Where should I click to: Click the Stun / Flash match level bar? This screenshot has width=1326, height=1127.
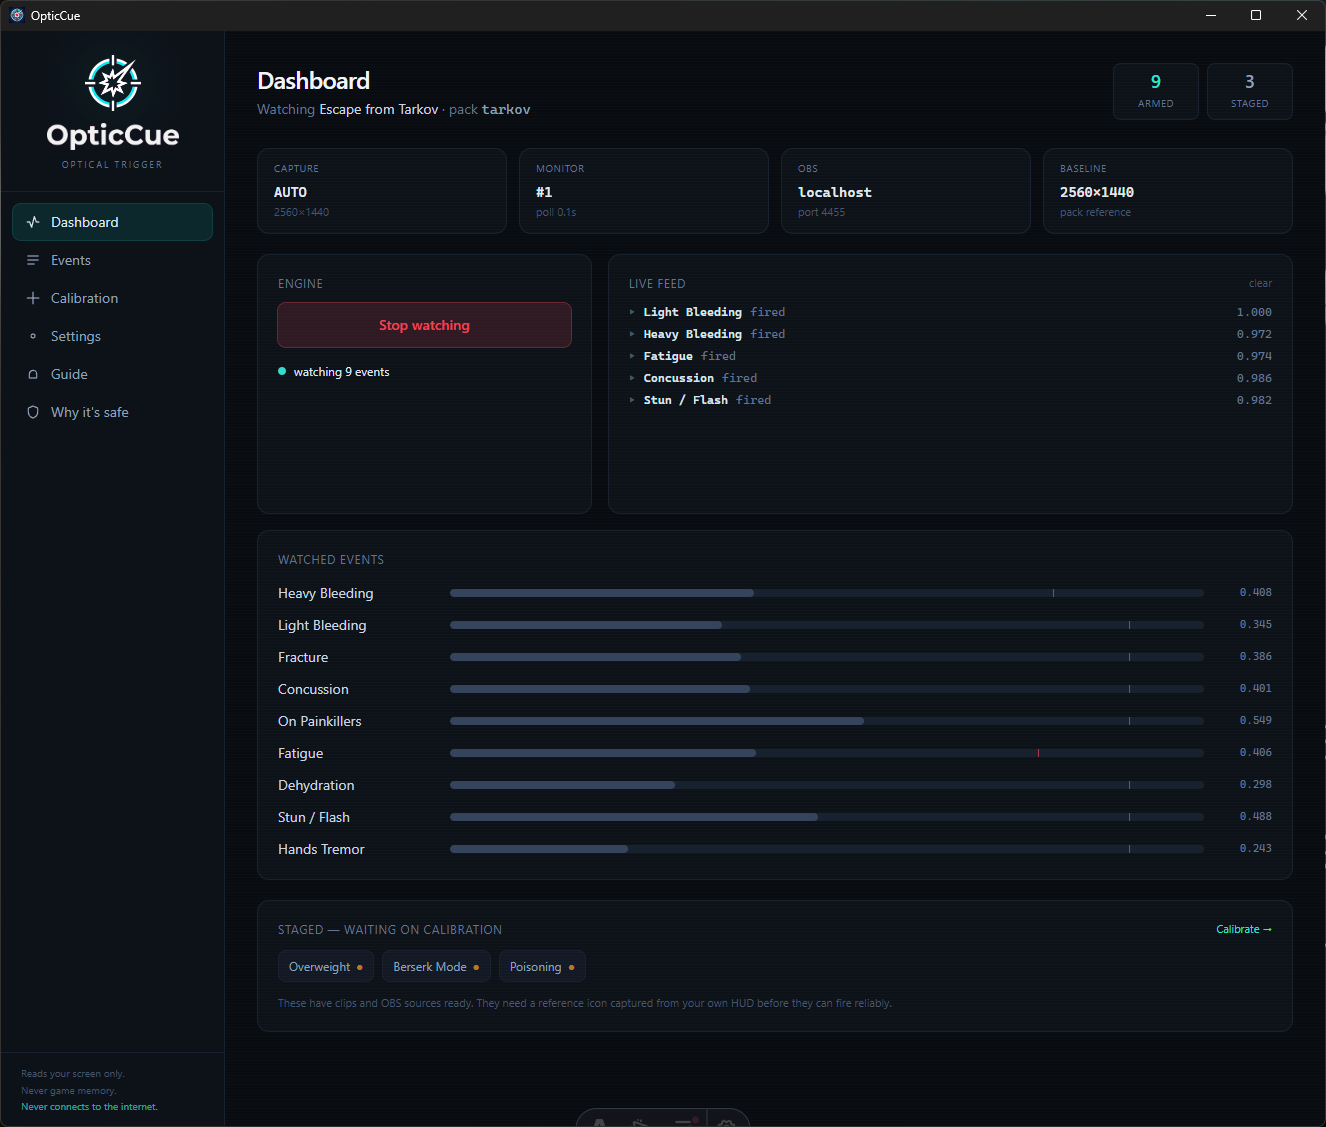coord(827,817)
